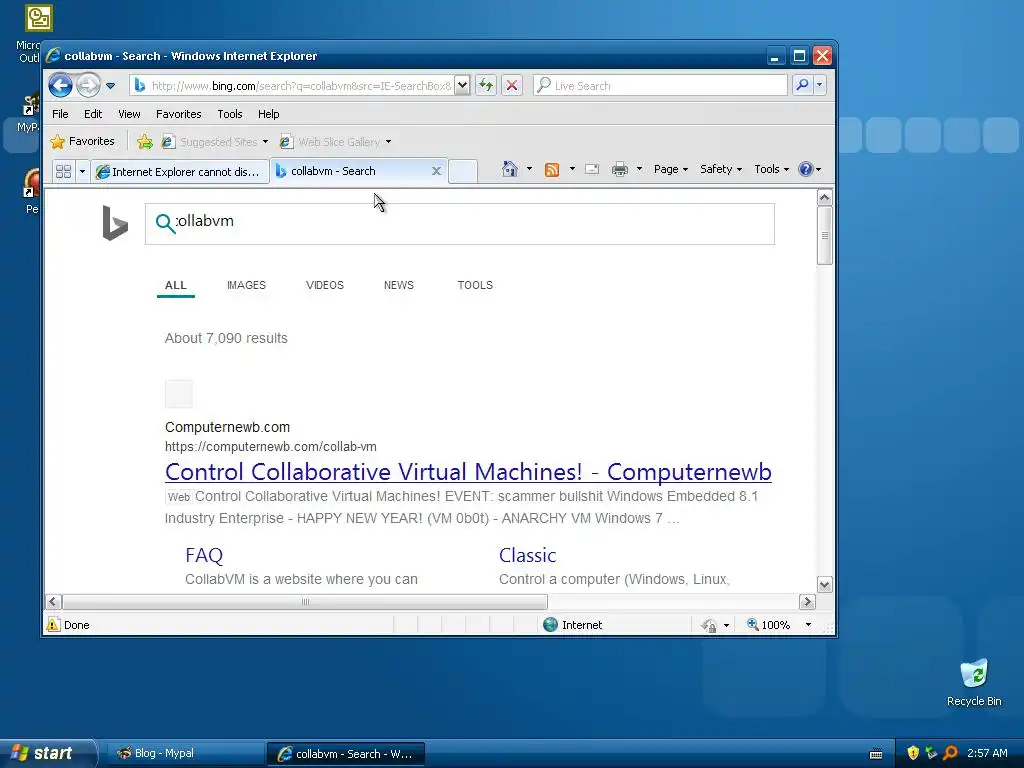Expand the tab list dropdown
Screen dimensions: 1024x768
coord(82,172)
